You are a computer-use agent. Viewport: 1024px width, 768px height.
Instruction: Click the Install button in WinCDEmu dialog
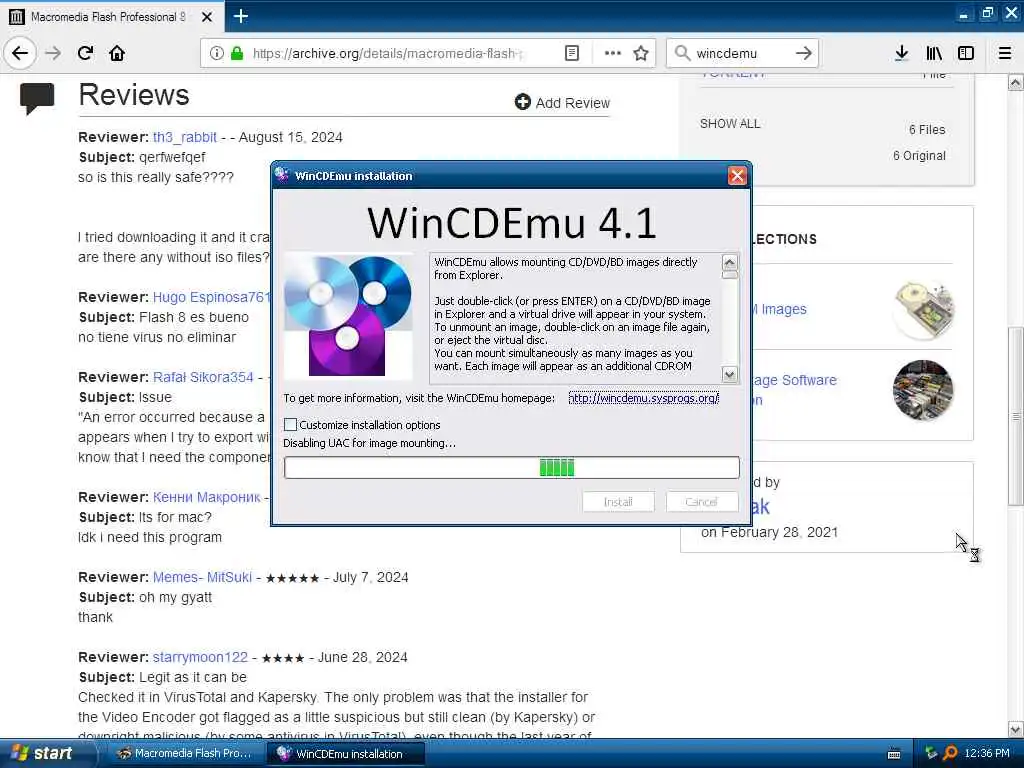[x=618, y=502]
